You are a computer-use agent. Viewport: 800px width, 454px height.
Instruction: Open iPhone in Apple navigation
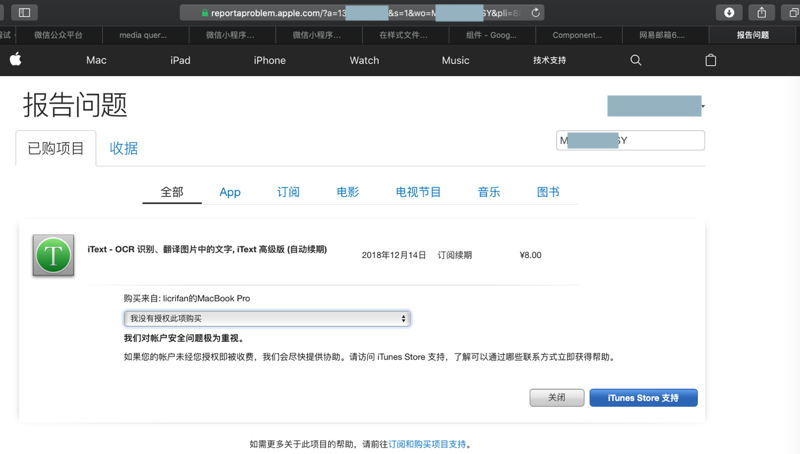click(269, 60)
